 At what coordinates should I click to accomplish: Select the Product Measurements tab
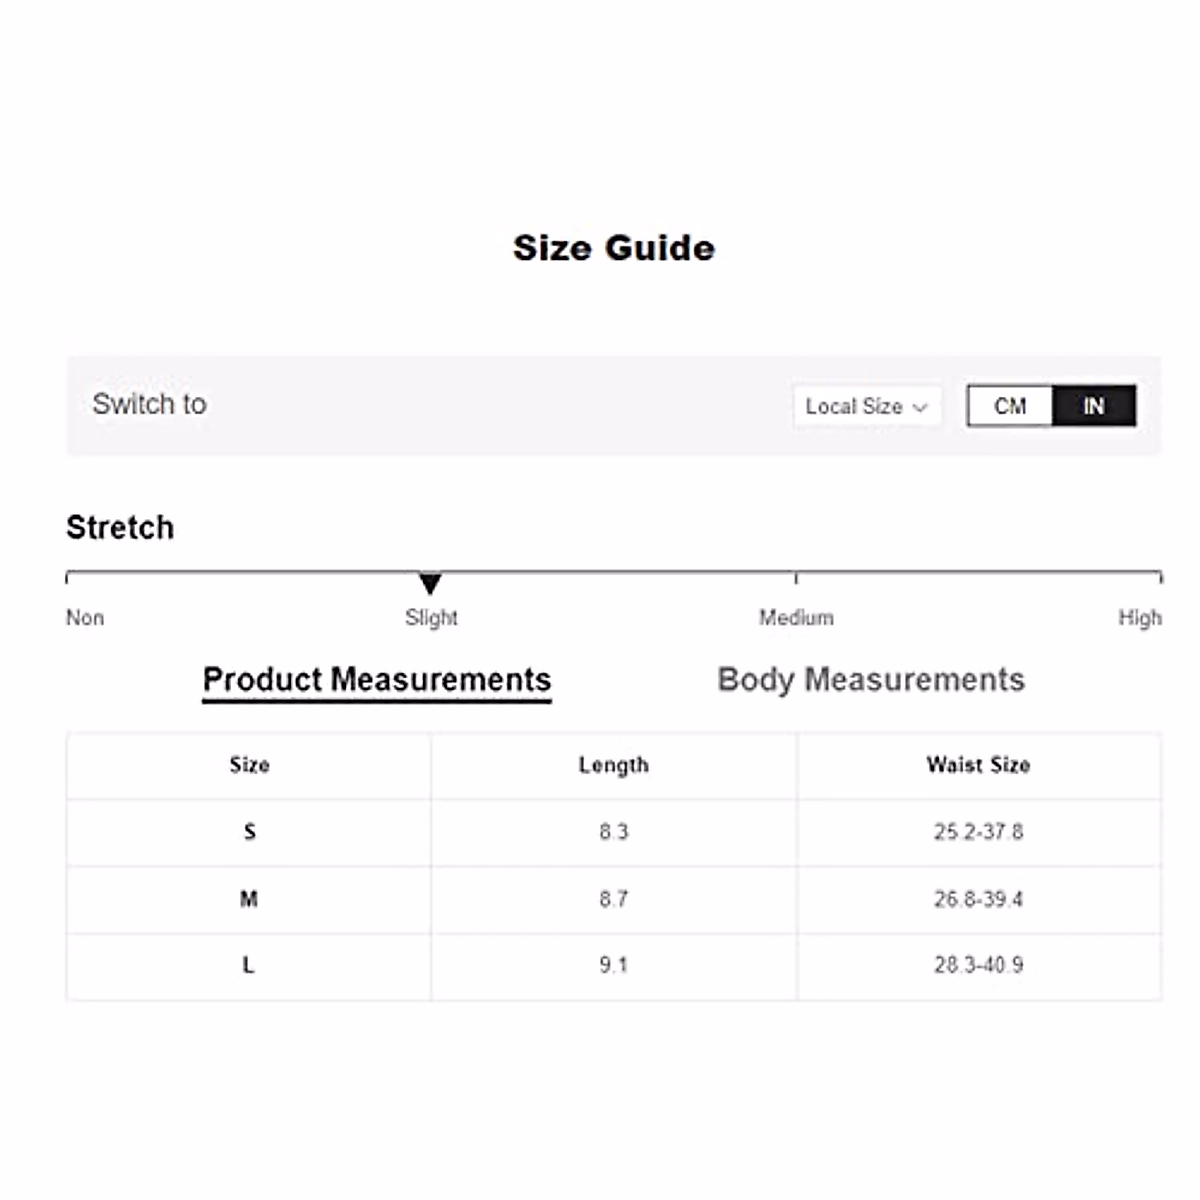pos(377,680)
